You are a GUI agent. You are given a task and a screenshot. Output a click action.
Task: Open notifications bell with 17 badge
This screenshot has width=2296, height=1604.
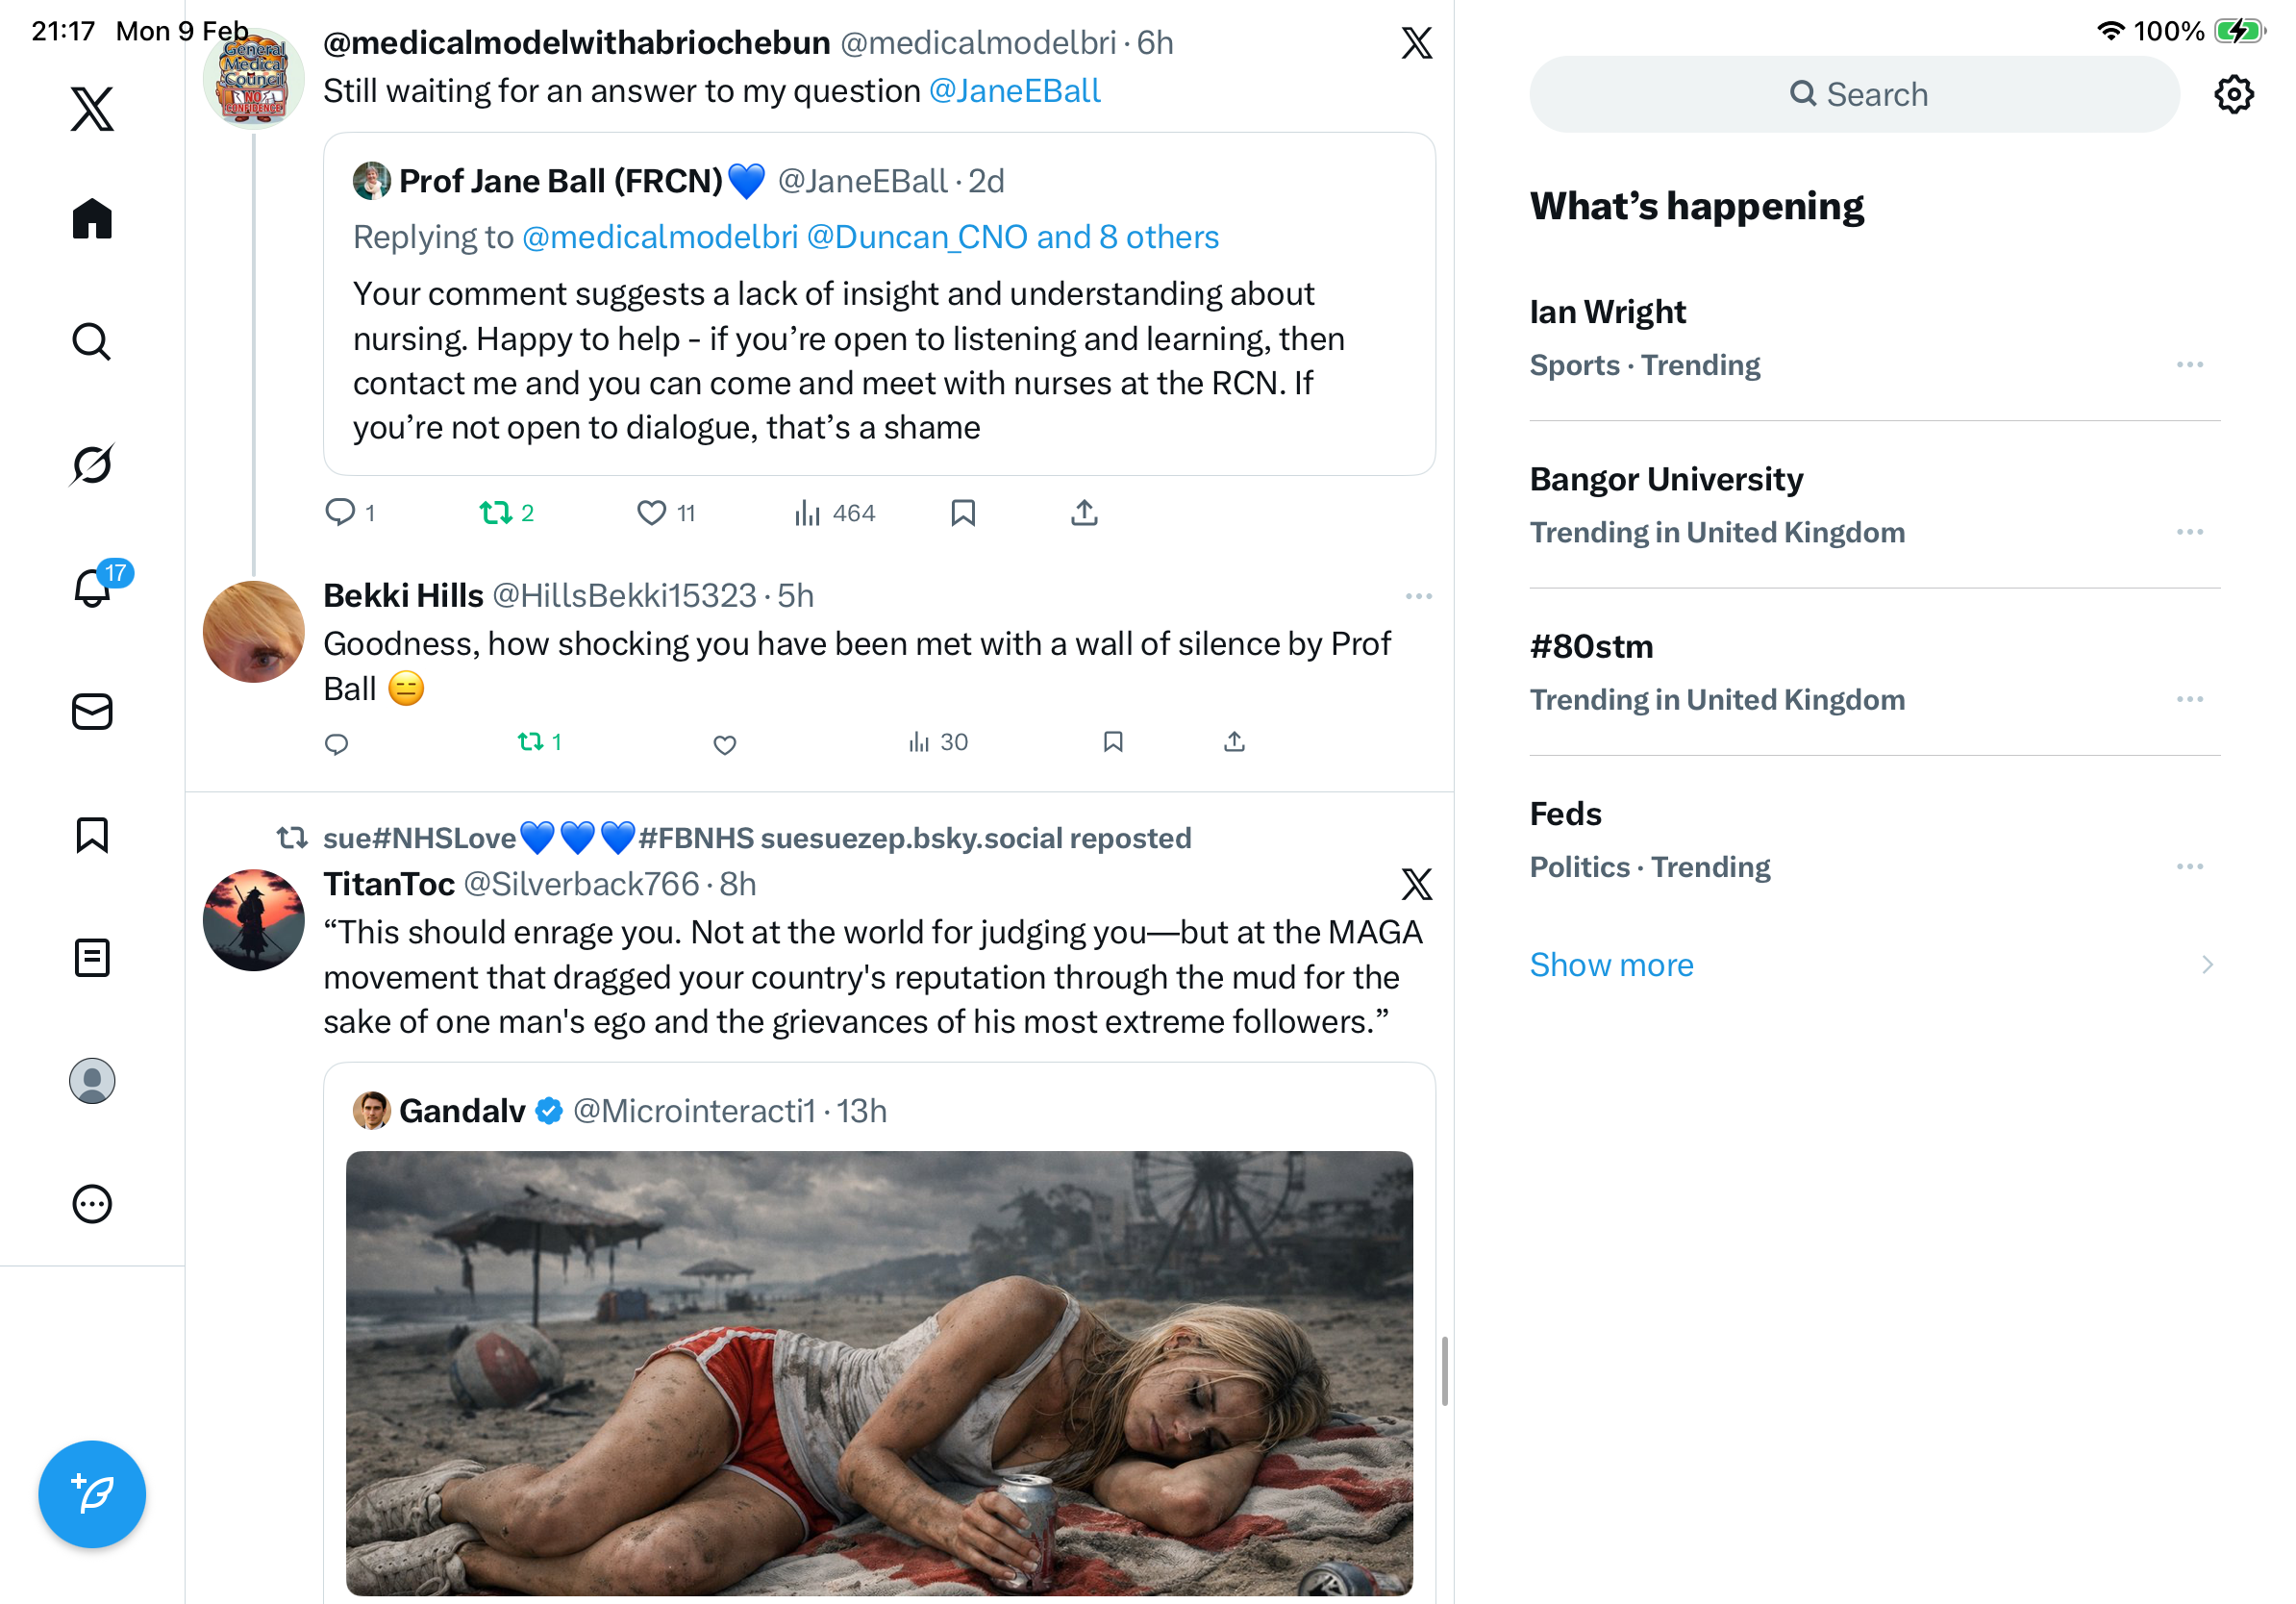[92, 587]
